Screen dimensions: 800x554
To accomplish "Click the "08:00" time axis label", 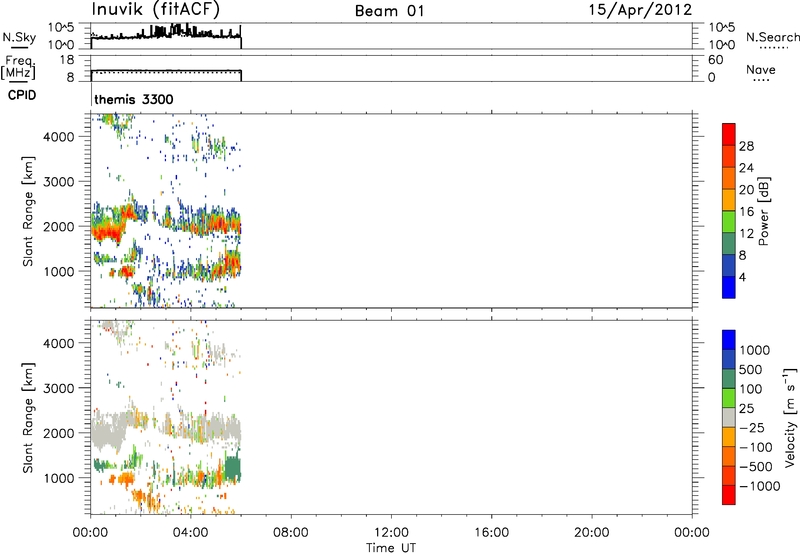I will pos(291,533).
